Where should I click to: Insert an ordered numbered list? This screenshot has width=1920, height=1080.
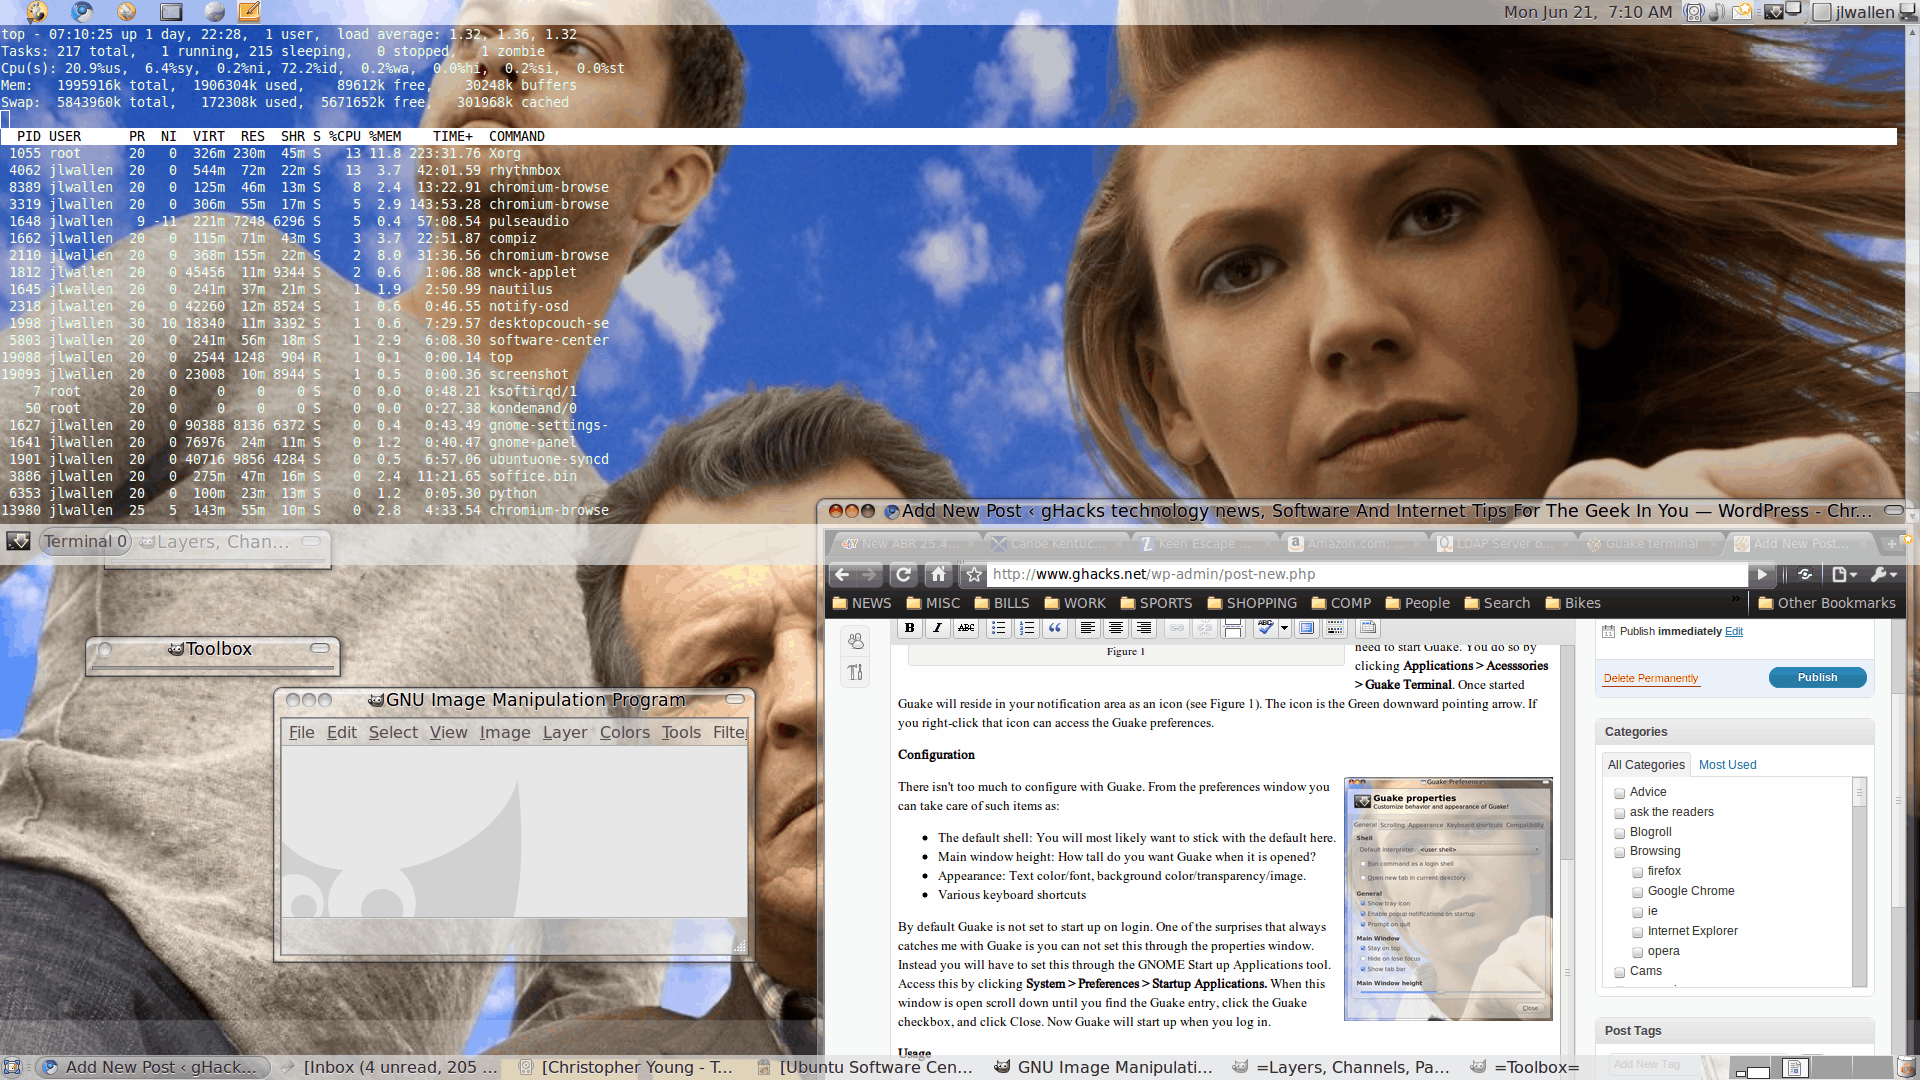pos(1026,628)
